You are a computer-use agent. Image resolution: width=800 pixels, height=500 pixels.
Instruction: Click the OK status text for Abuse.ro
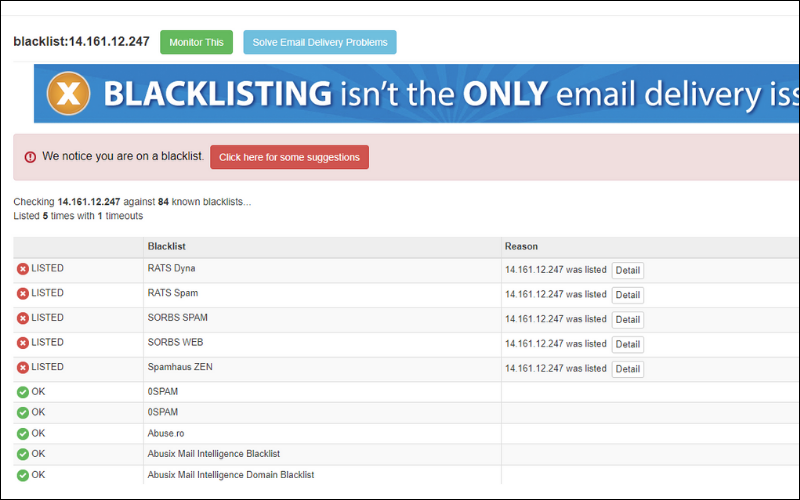click(x=38, y=433)
